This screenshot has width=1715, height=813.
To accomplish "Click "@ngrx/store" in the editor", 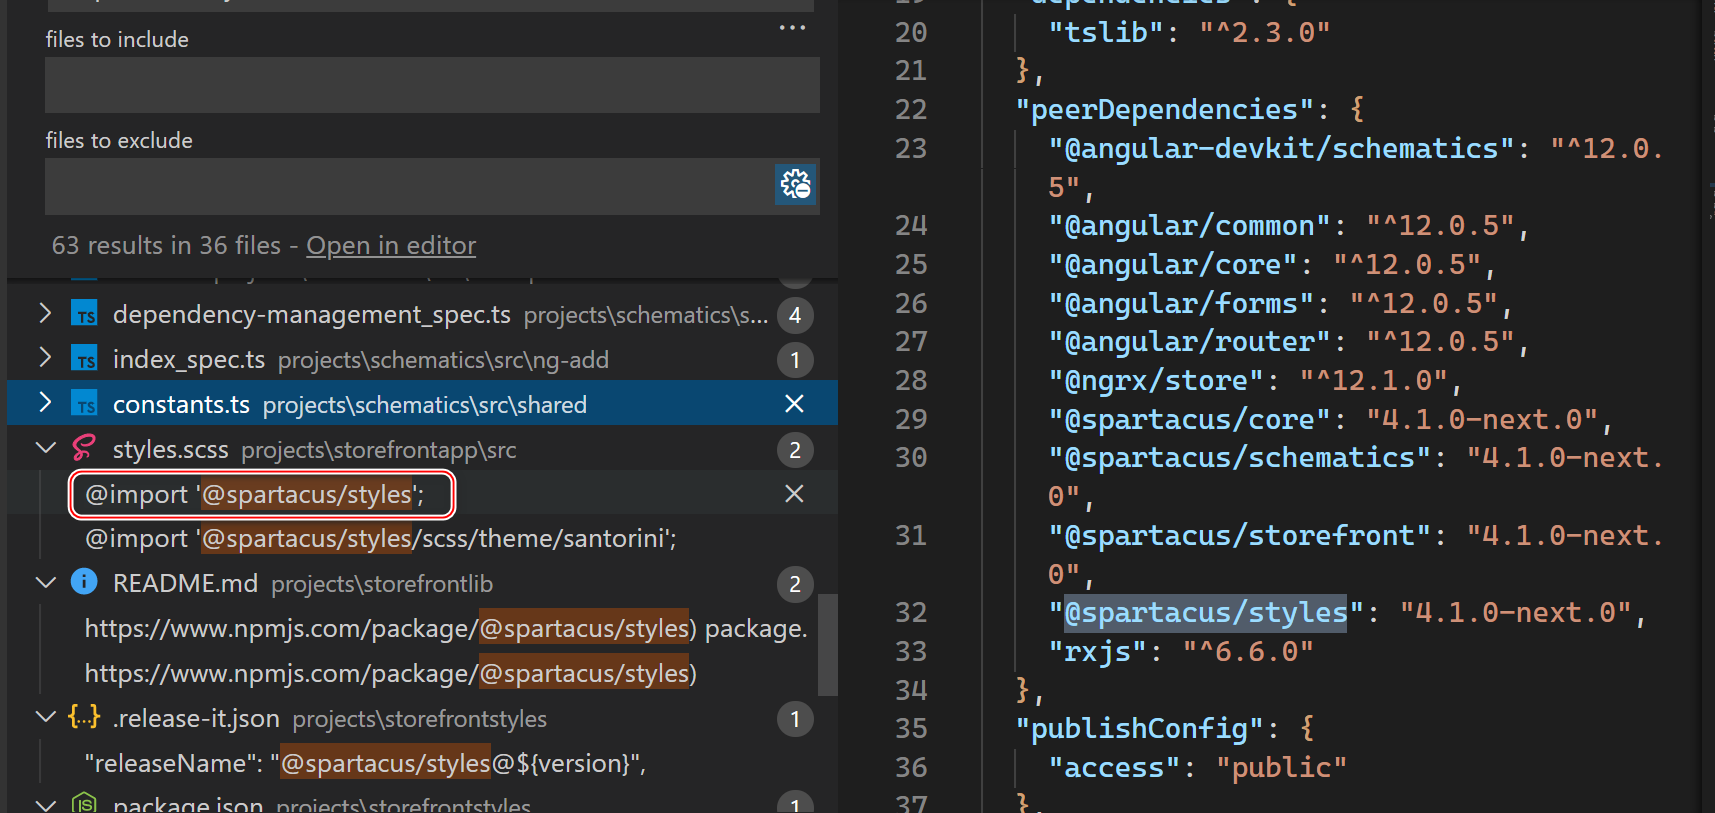I will (x=1156, y=381).
